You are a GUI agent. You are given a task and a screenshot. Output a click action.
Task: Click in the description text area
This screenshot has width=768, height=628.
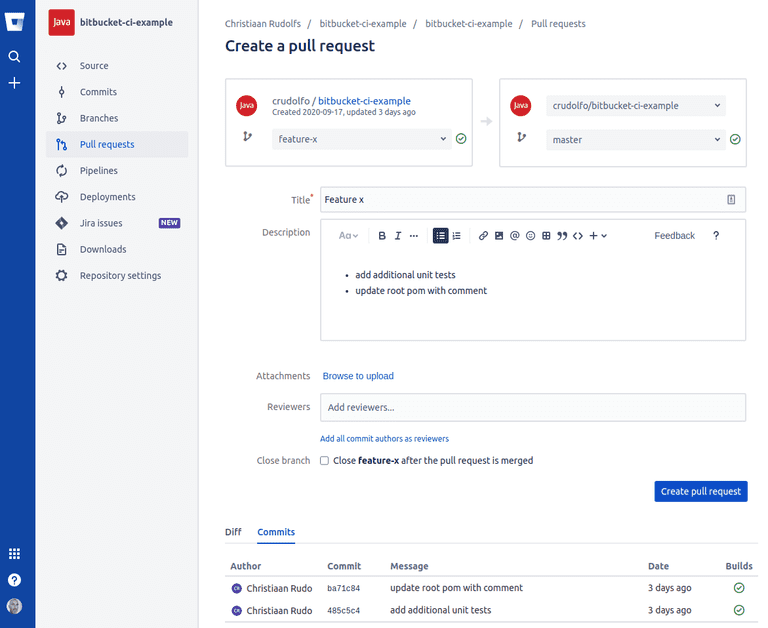[x=533, y=295]
